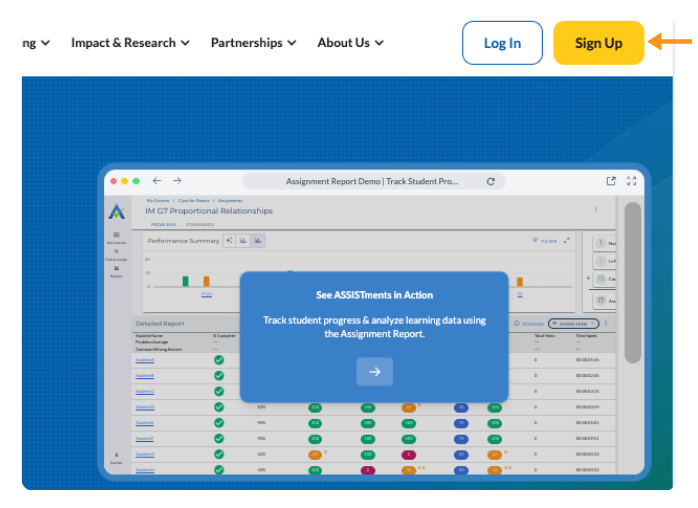This screenshot has width=698, height=508.
Task: Click the My Courses breadcrumb link
Action: point(158,201)
